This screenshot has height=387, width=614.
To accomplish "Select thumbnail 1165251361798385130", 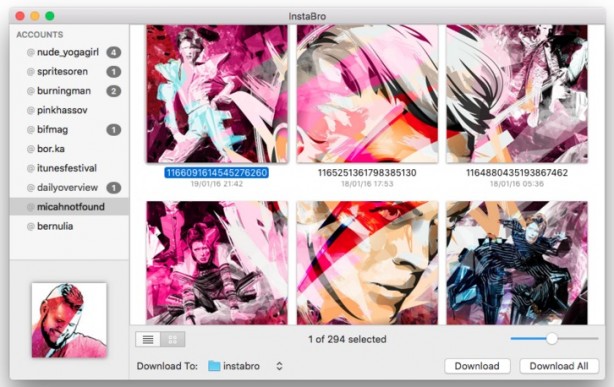I will [x=367, y=94].
